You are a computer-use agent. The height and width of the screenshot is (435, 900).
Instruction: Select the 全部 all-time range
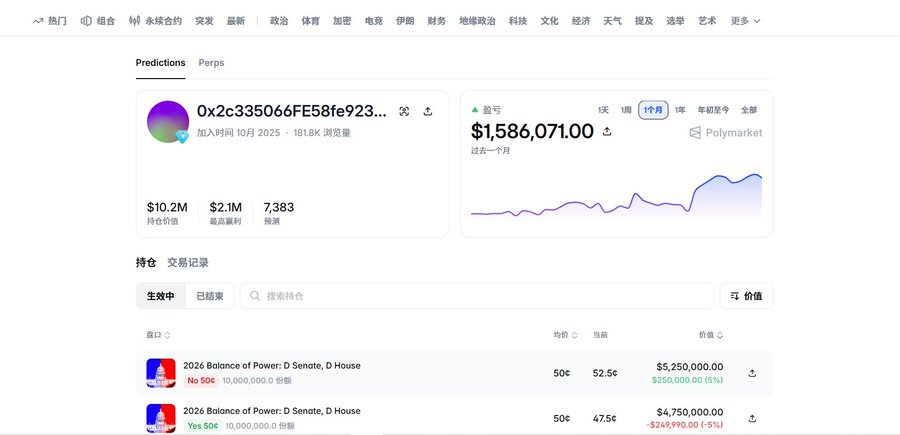pyautogui.click(x=749, y=110)
